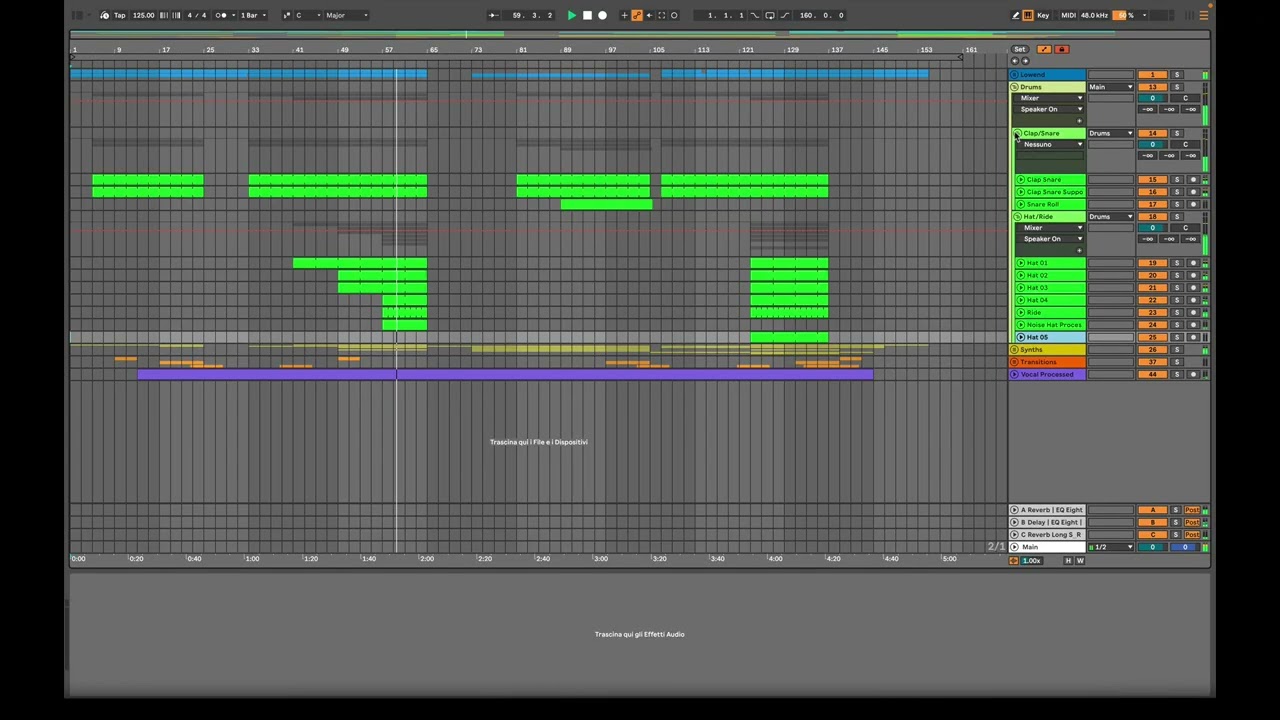Screen dimensions: 1280x720
Task: Toggle the metronome button
Action: click(221, 15)
